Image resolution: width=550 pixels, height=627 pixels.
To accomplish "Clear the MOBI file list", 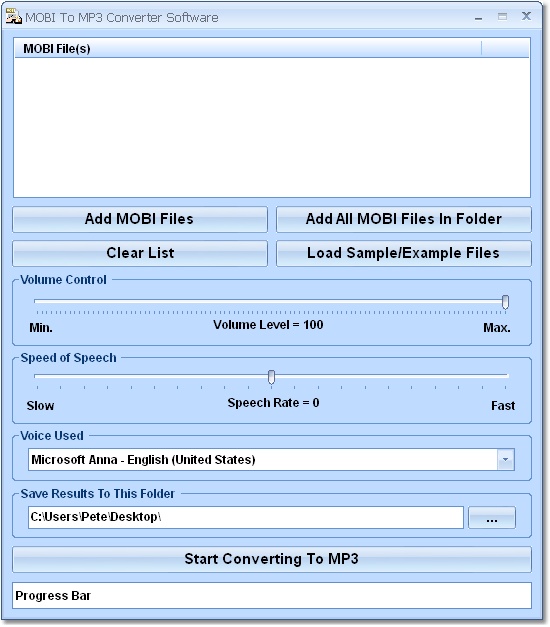I will pos(140,253).
